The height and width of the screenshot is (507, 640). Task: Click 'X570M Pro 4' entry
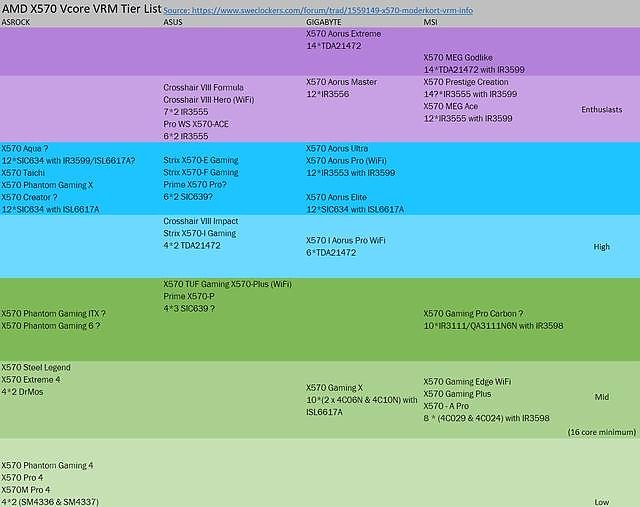tap(26, 490)
